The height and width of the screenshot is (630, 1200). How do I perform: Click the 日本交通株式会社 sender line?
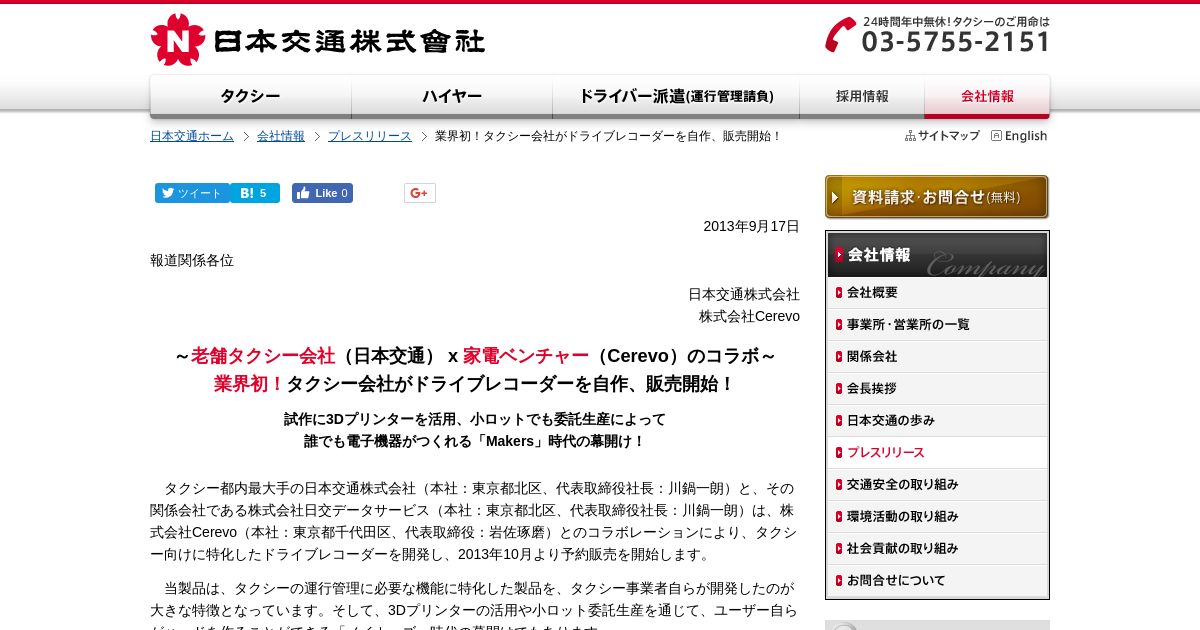tap(744, 294)
